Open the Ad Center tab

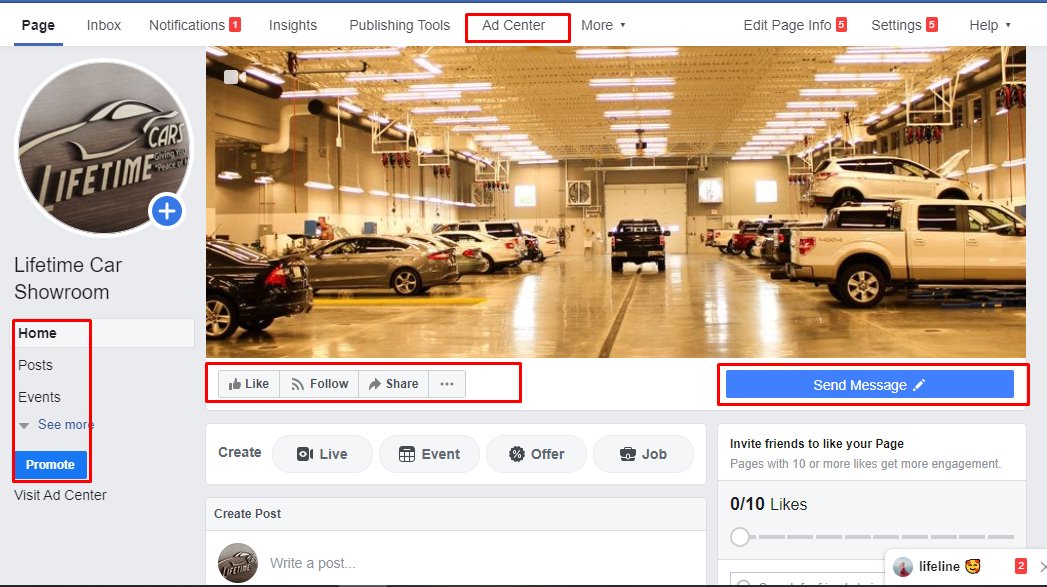tap(513, 25)
